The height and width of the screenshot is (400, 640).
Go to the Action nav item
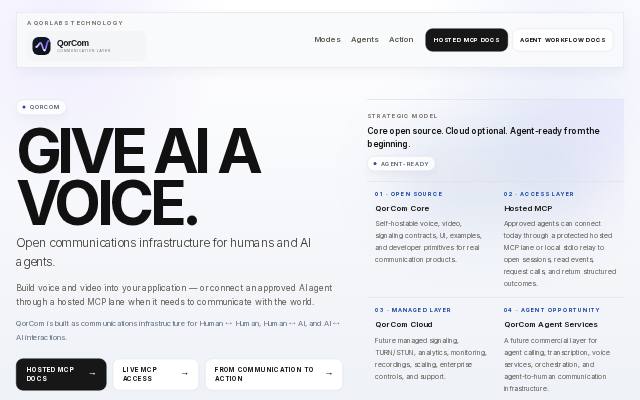click(x=401, y=40)
